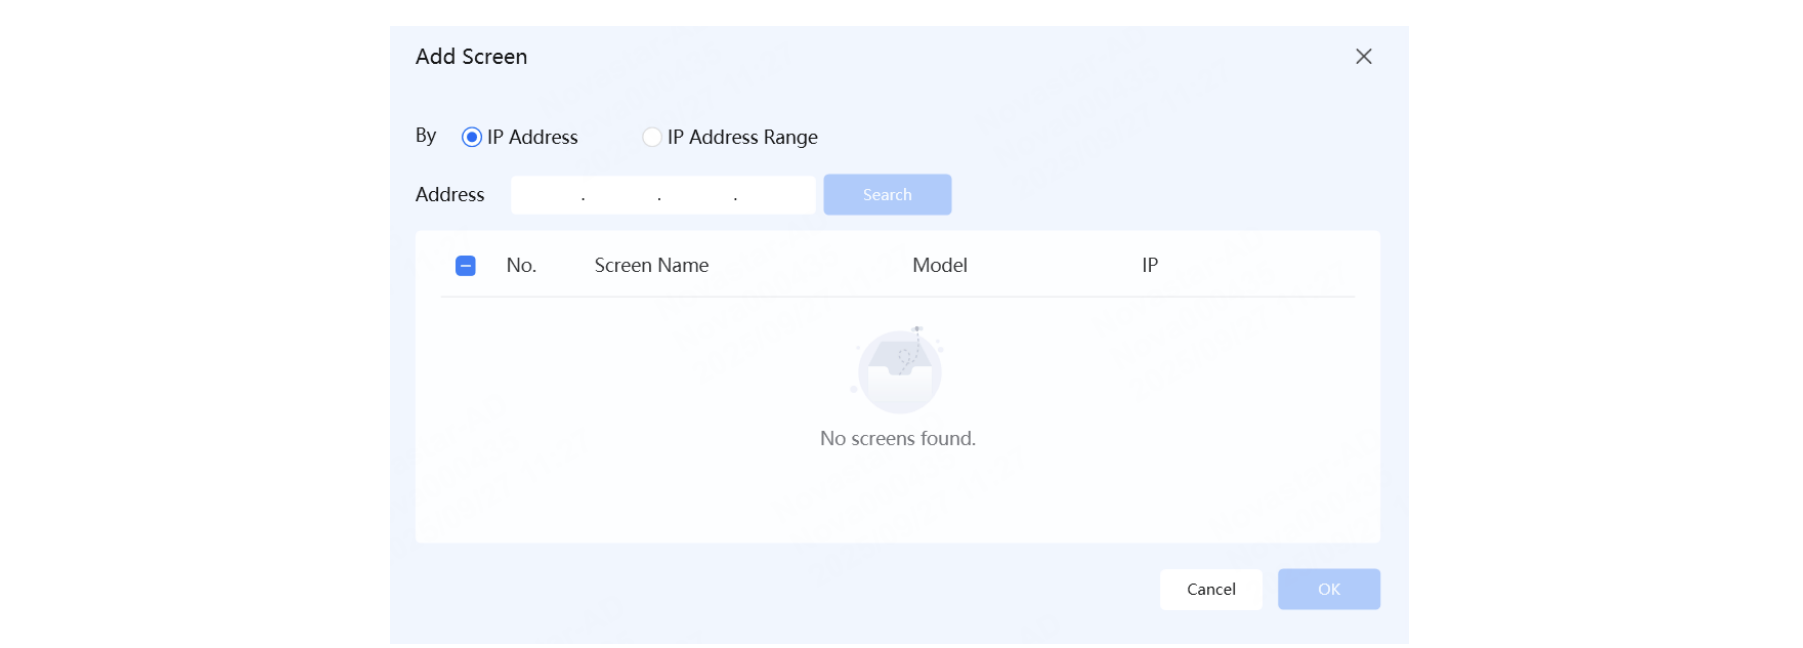
Task: Click the Address field label
Action: [x=449, y=195]
